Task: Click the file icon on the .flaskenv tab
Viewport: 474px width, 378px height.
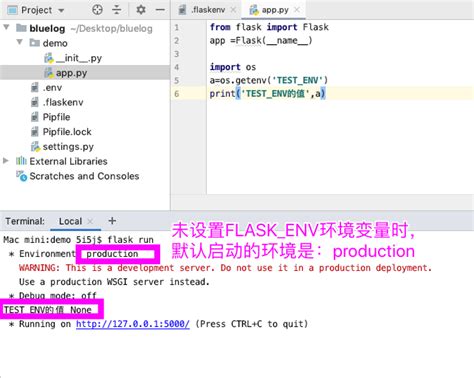Action: point(182,10)
